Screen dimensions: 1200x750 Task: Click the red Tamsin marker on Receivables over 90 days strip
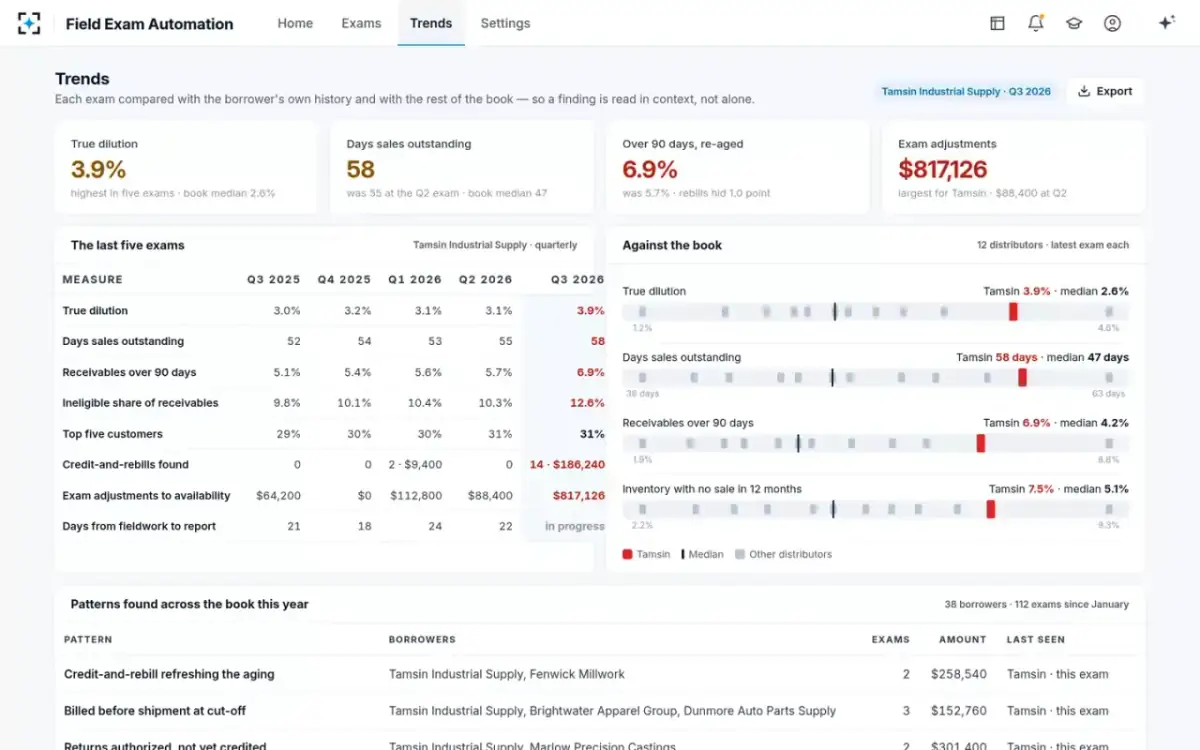click(x=981, y=443)
